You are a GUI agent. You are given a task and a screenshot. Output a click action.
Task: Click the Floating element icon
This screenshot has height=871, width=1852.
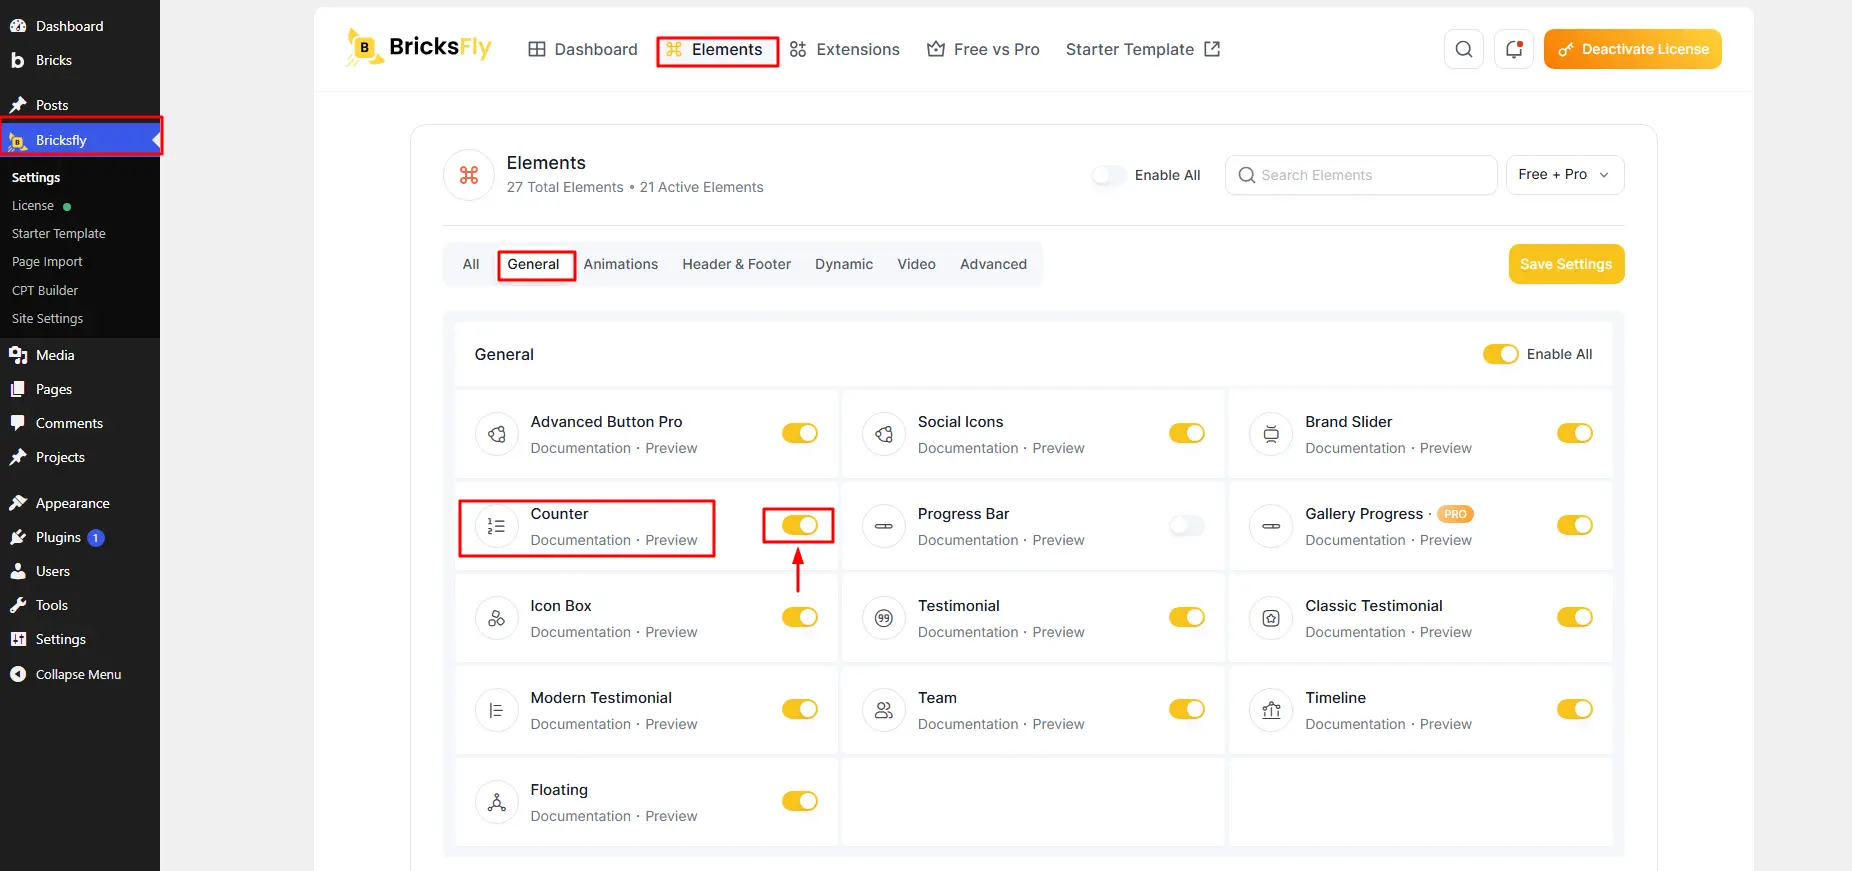pos(497,802)
